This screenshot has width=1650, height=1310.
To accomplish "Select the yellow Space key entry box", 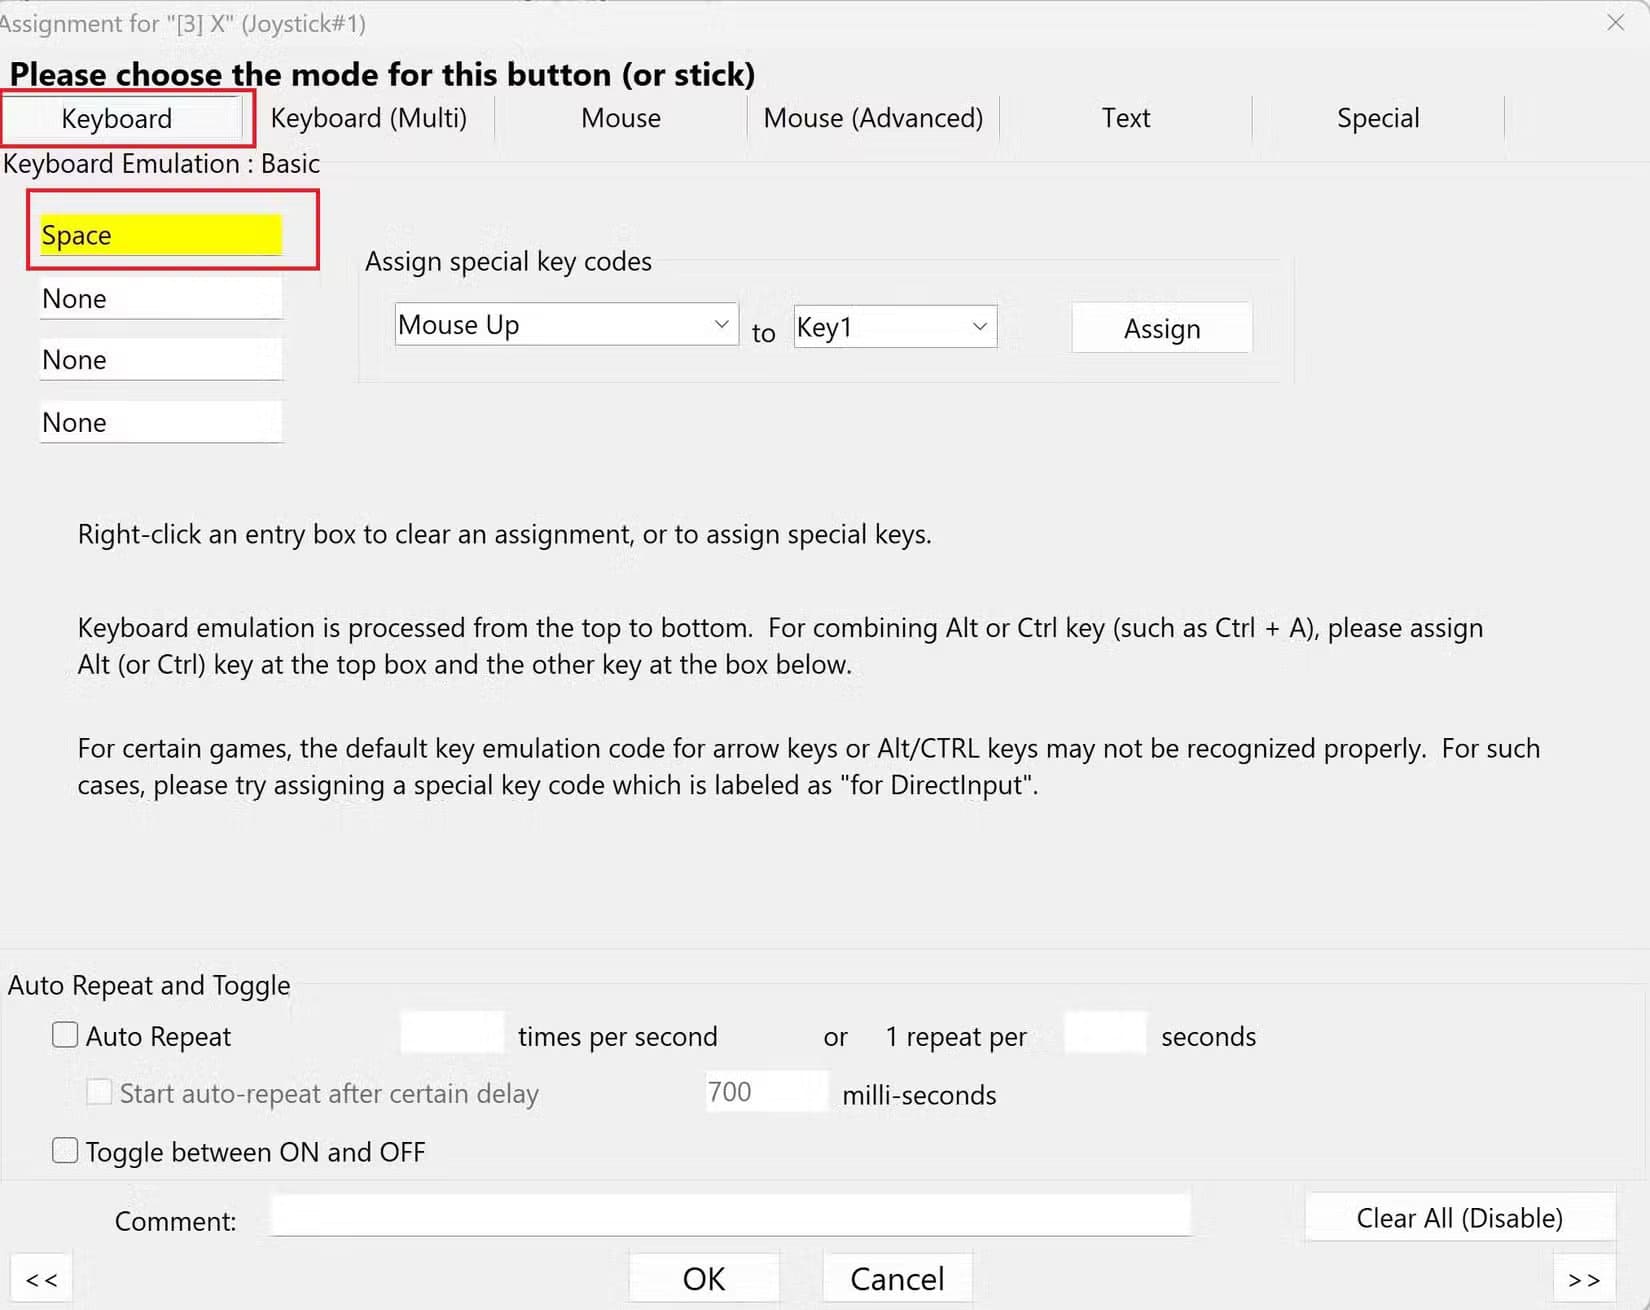I will [x=161, y=235].
